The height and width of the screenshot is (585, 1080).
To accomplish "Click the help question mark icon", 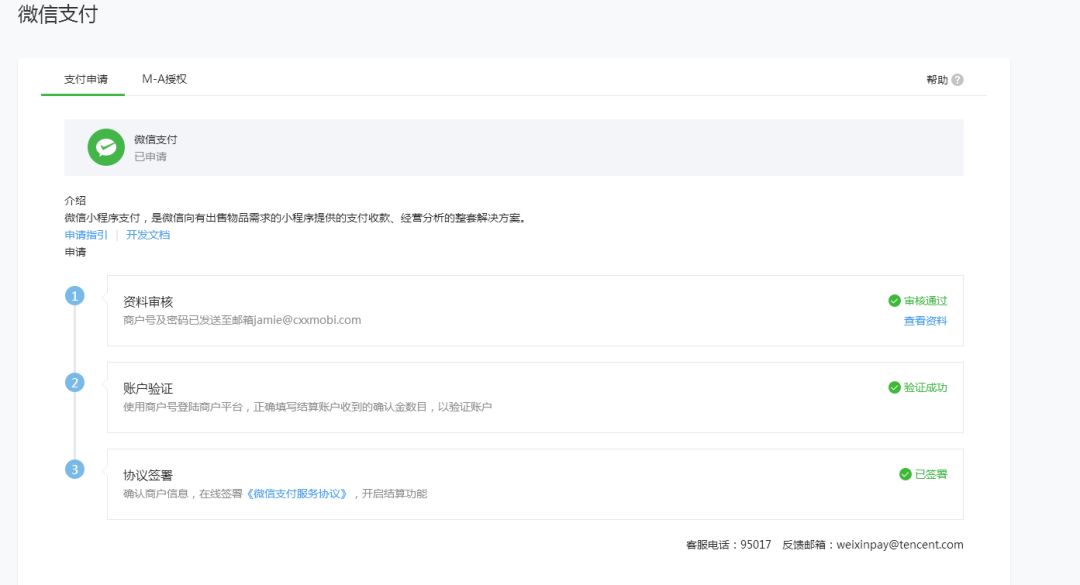I will tap(957, 80).
